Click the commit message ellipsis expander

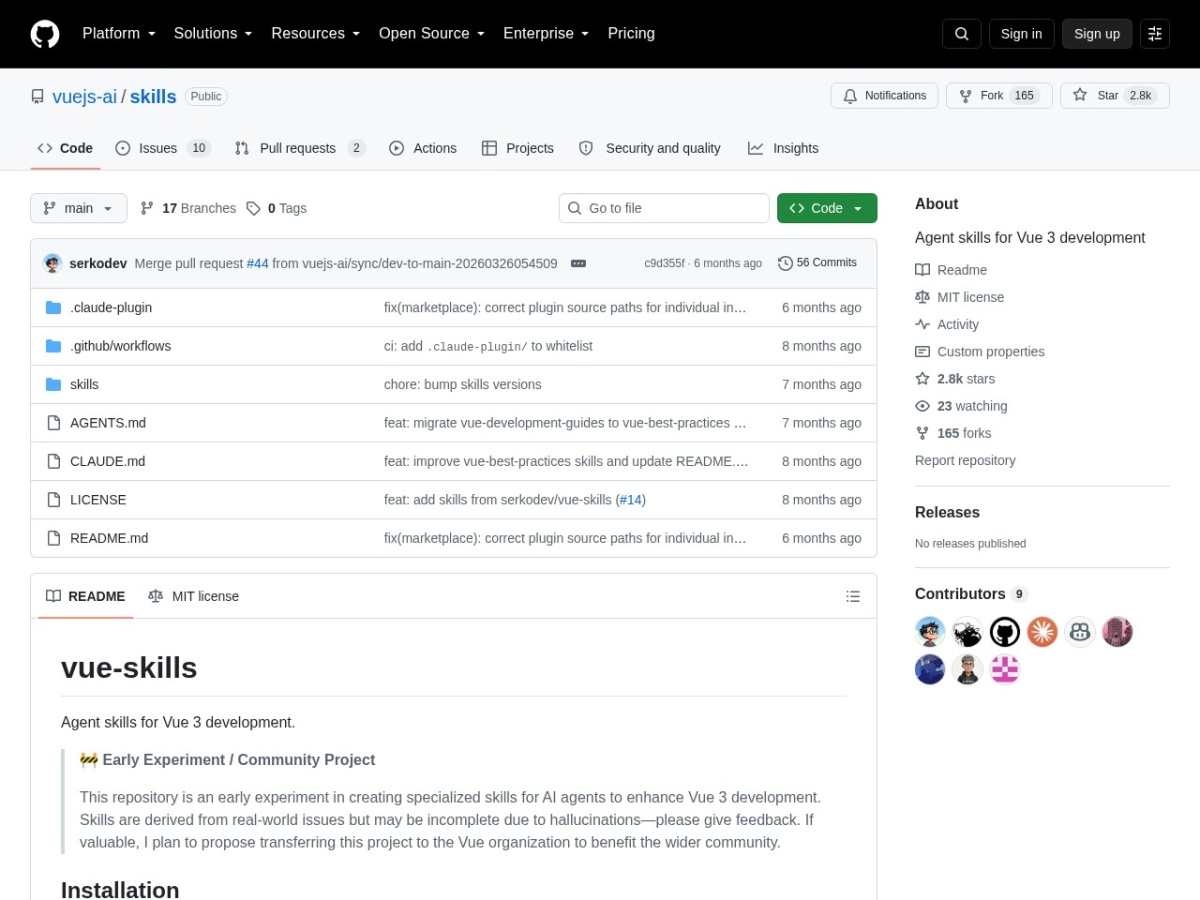[578, 263]
